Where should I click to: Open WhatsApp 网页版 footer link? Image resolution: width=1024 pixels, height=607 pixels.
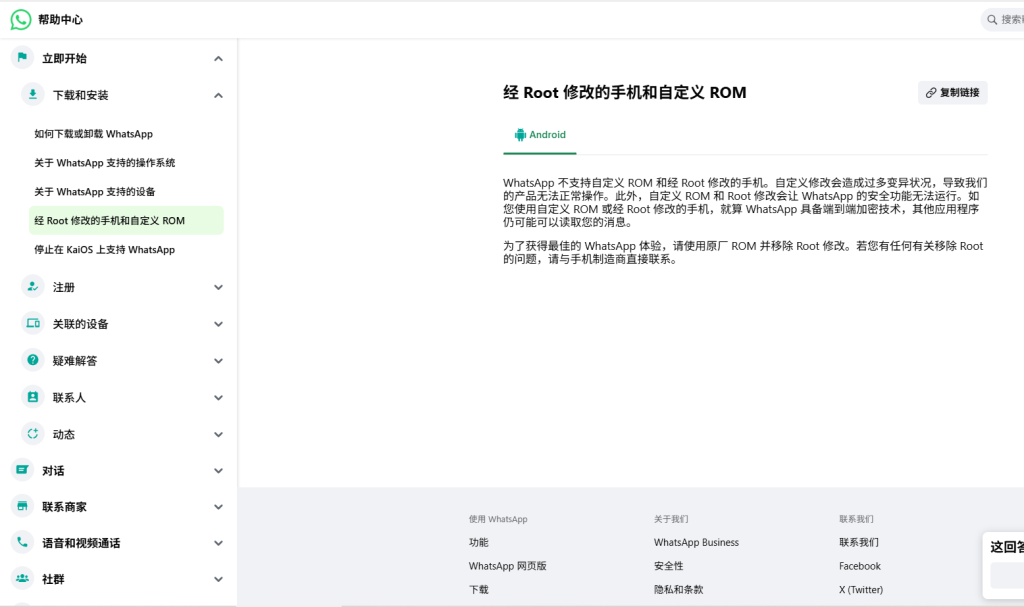pos(507,566)
